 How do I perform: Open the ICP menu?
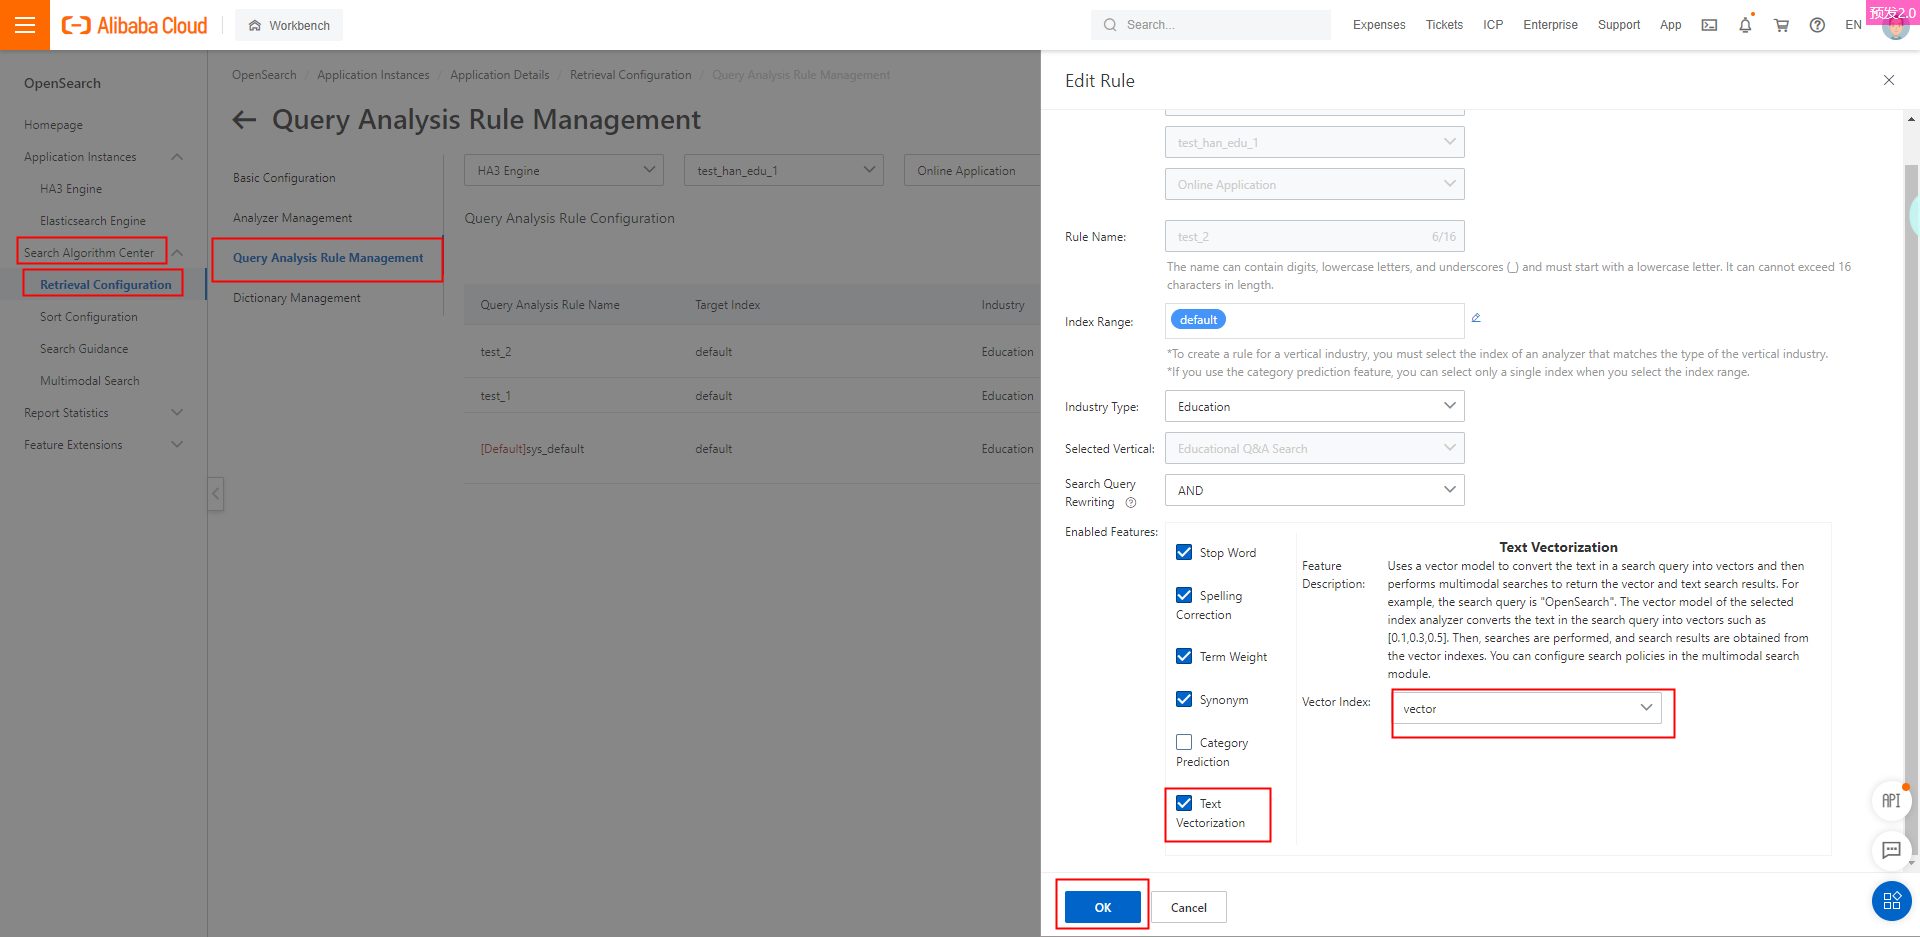coord(1493,25)
